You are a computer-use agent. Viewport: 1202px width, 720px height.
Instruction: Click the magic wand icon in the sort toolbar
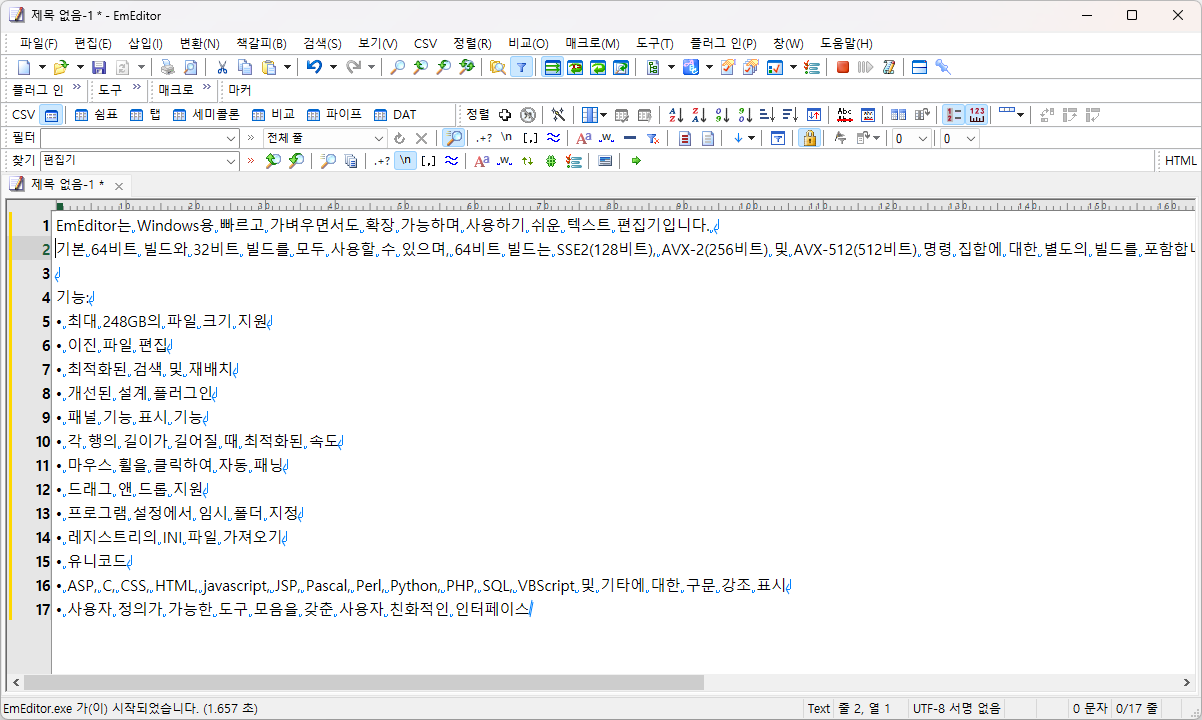coord(559,115)
